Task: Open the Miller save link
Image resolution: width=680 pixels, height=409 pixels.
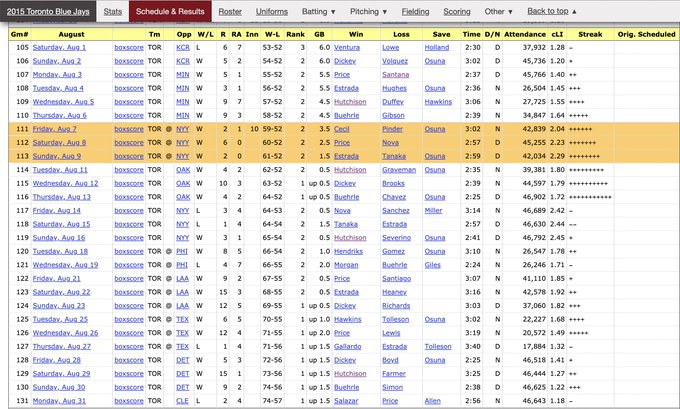Action: 433,210
